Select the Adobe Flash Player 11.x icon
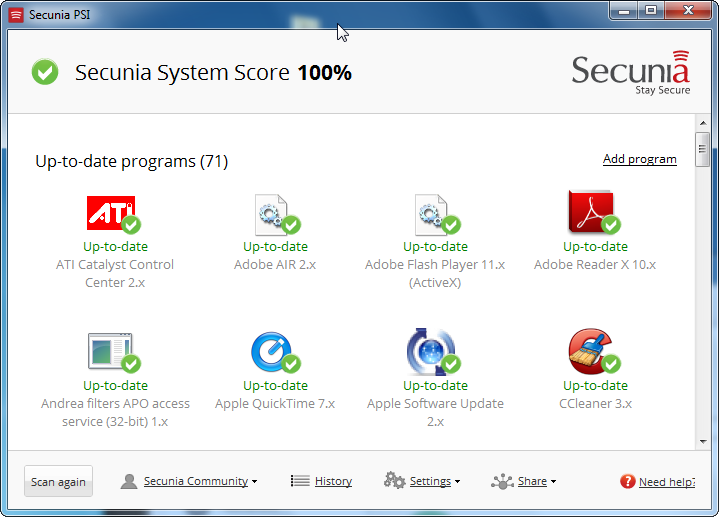The image size is (719, 517). tap(437, 215)
